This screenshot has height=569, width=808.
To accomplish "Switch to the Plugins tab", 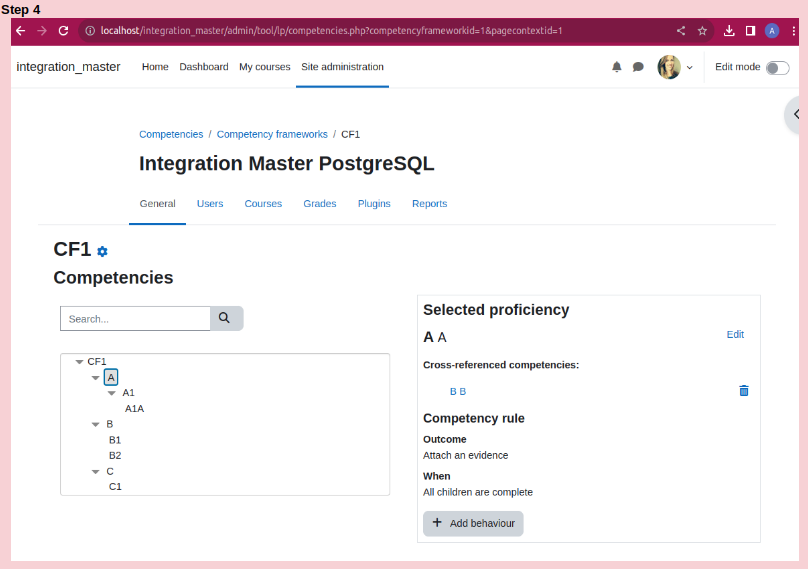I will [374, 204].
